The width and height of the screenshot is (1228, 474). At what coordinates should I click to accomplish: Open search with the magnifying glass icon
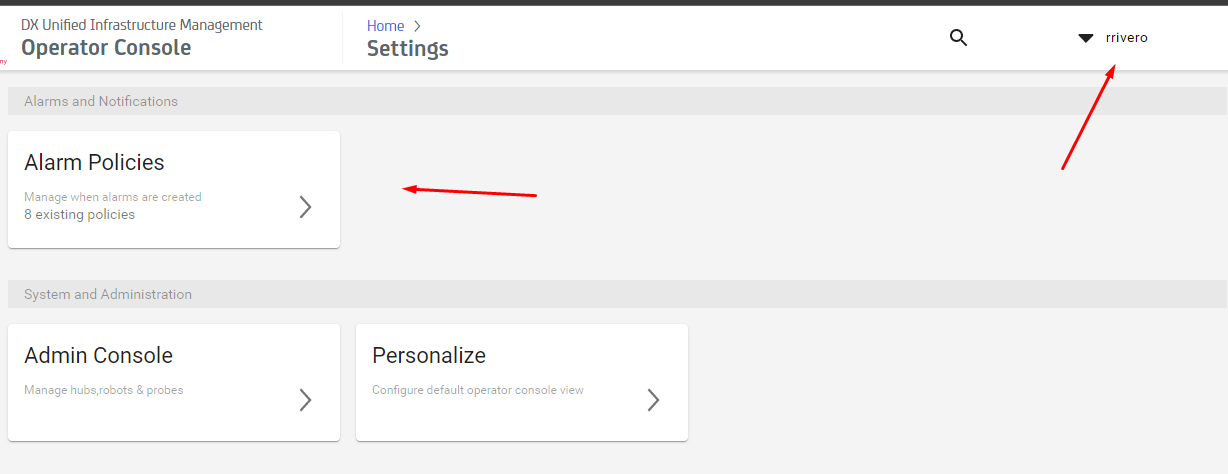[x=958, y=38]
